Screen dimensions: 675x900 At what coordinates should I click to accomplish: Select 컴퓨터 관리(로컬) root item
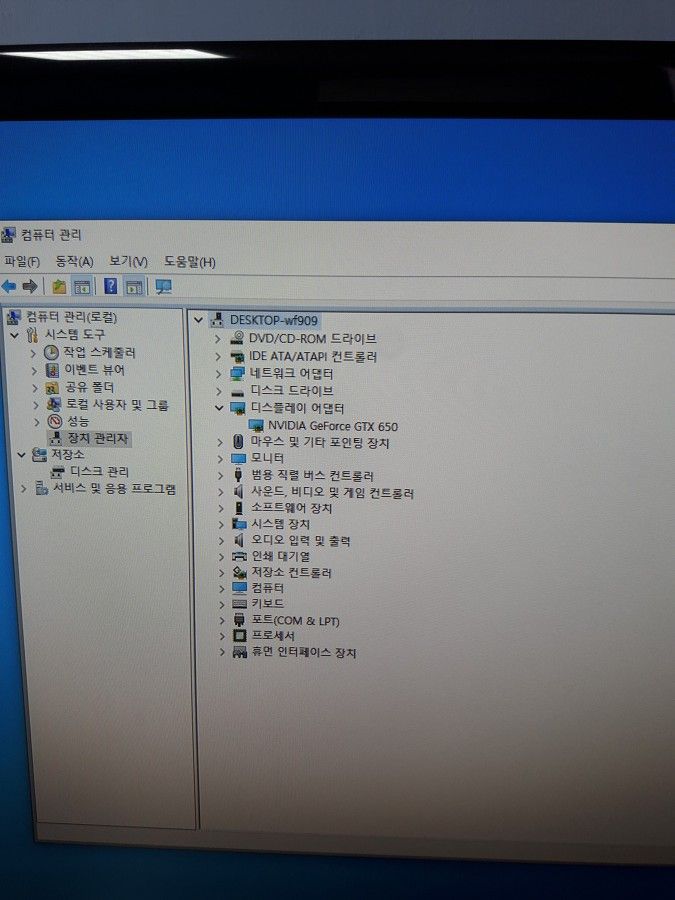pos(71,317)
